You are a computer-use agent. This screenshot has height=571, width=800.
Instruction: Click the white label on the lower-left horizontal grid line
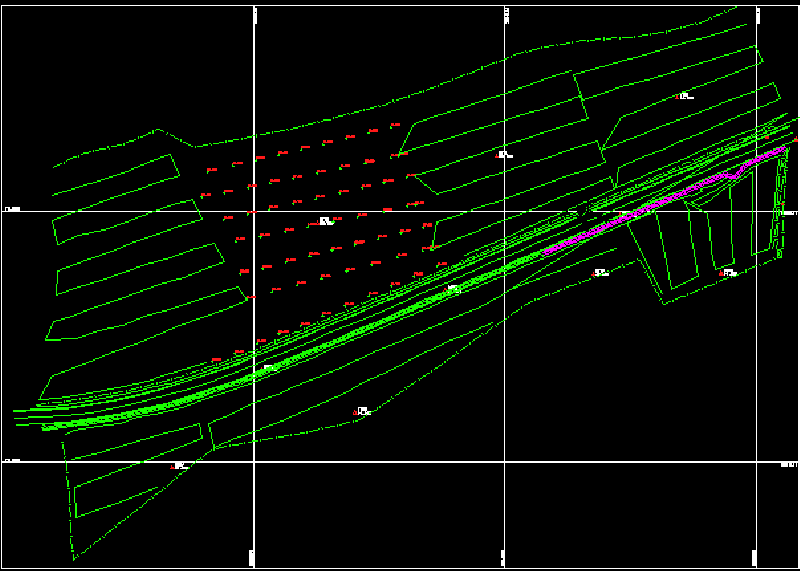click(x=180, y=465)
